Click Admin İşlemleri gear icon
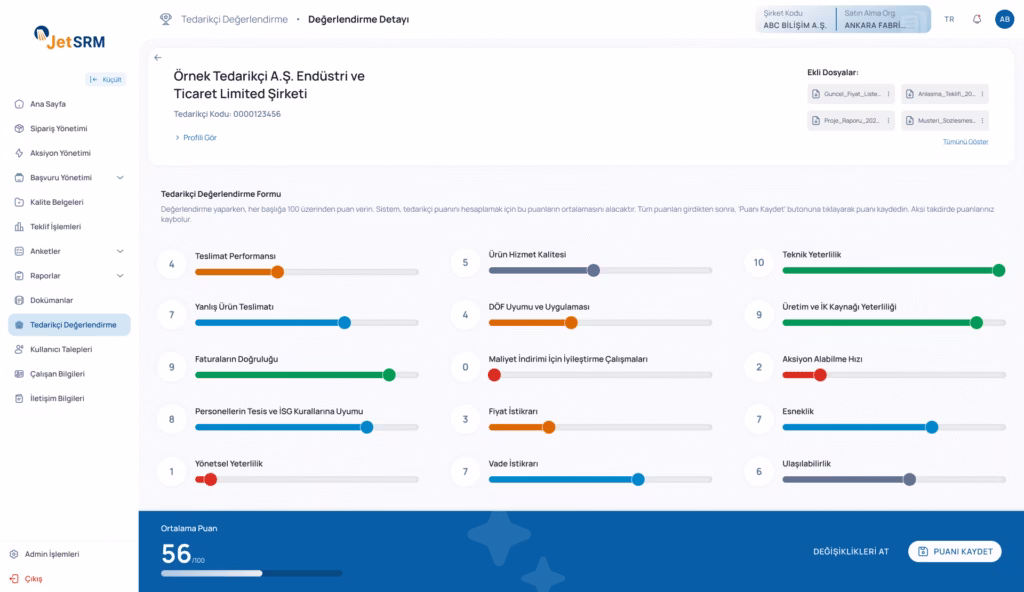 [14, 554]
